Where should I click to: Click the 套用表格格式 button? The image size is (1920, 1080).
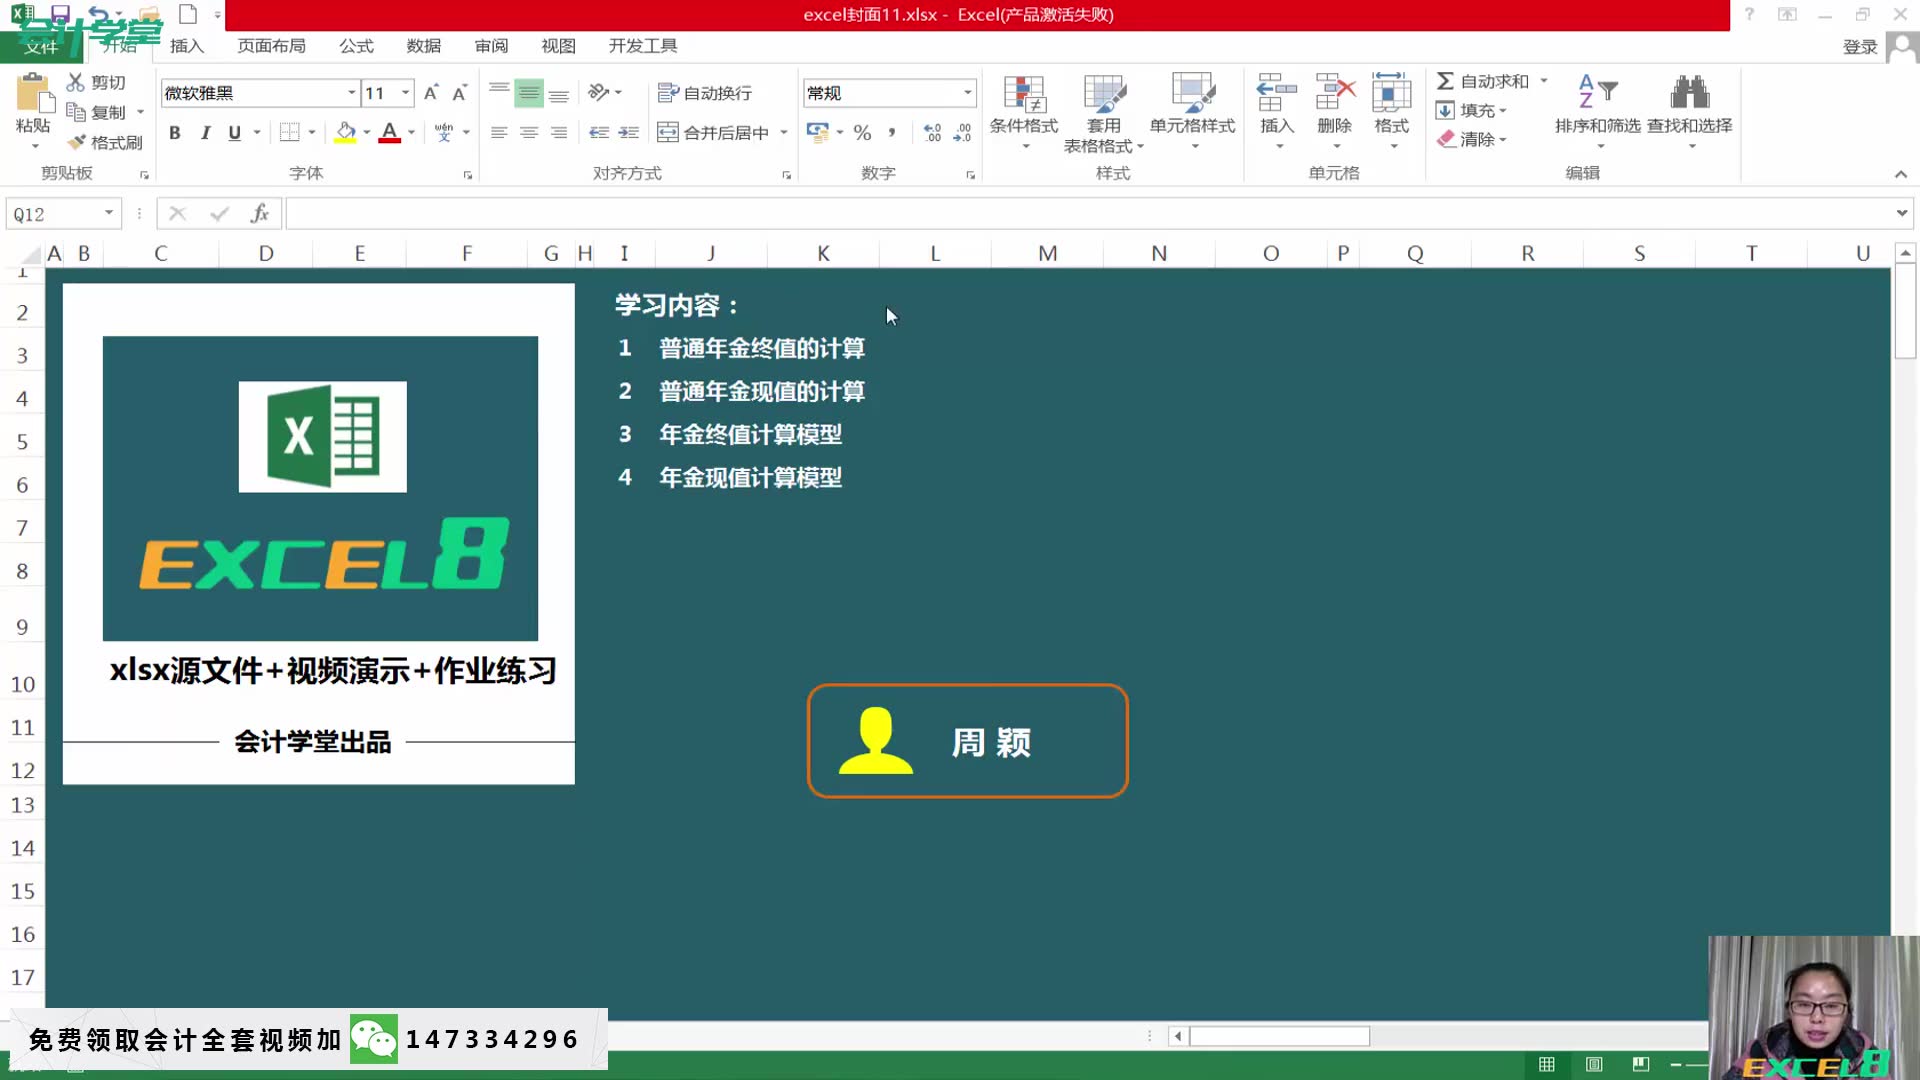click(1104, 110)
